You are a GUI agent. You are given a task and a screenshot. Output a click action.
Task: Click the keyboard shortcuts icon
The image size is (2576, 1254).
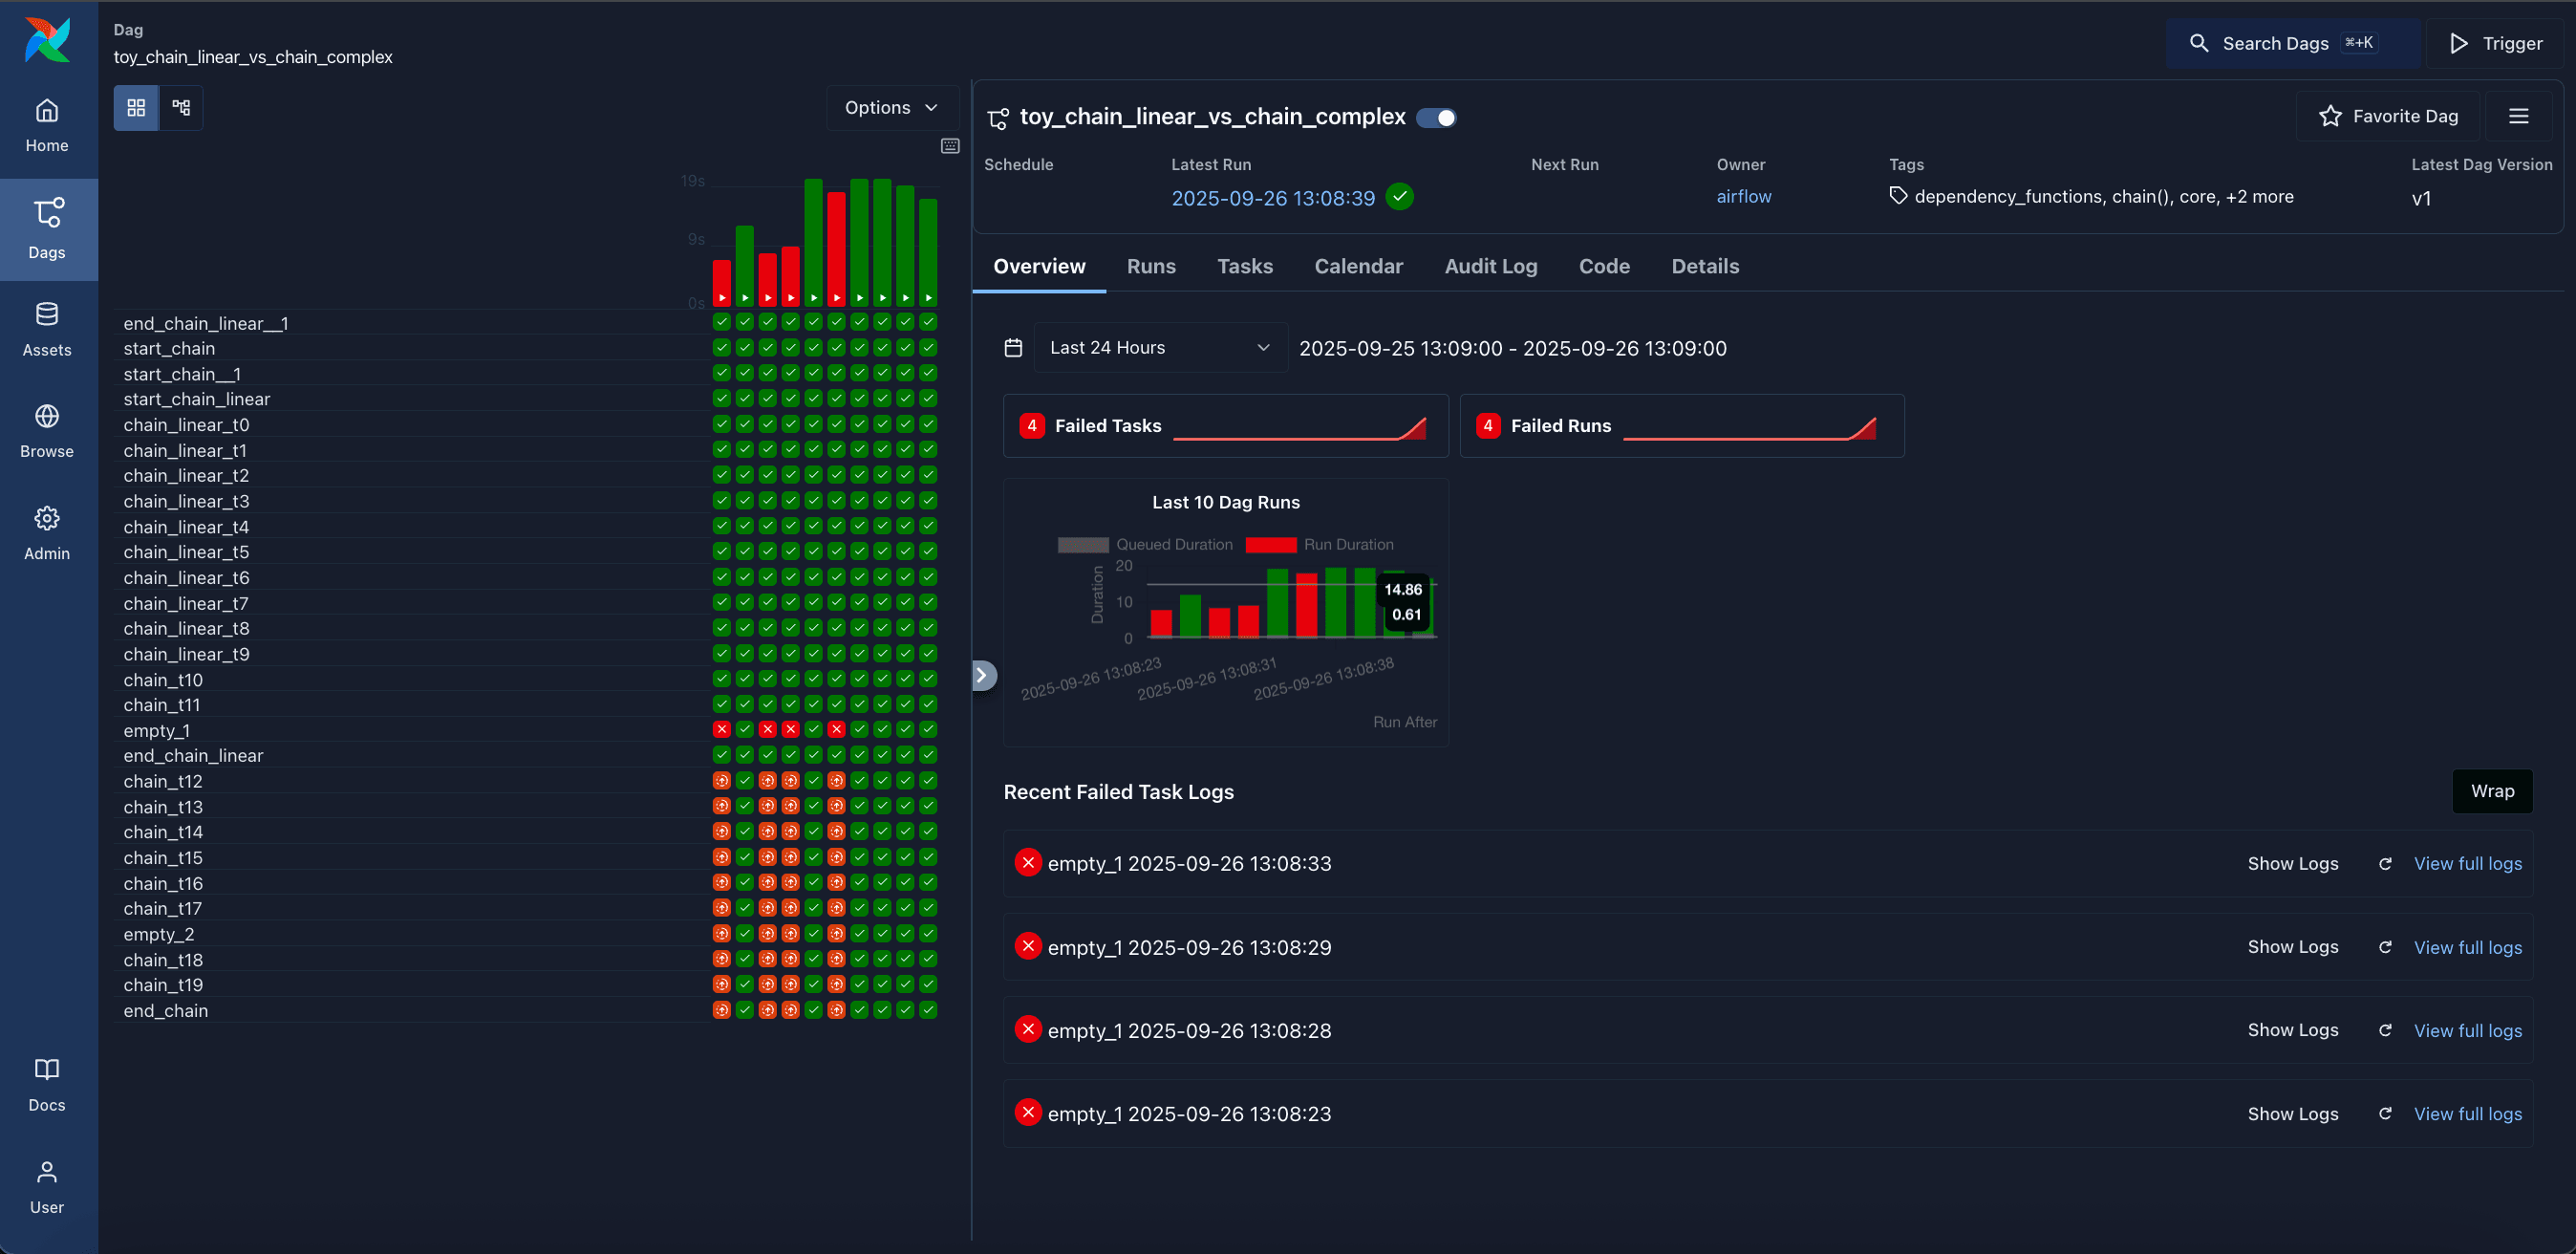tap(950, 146)
